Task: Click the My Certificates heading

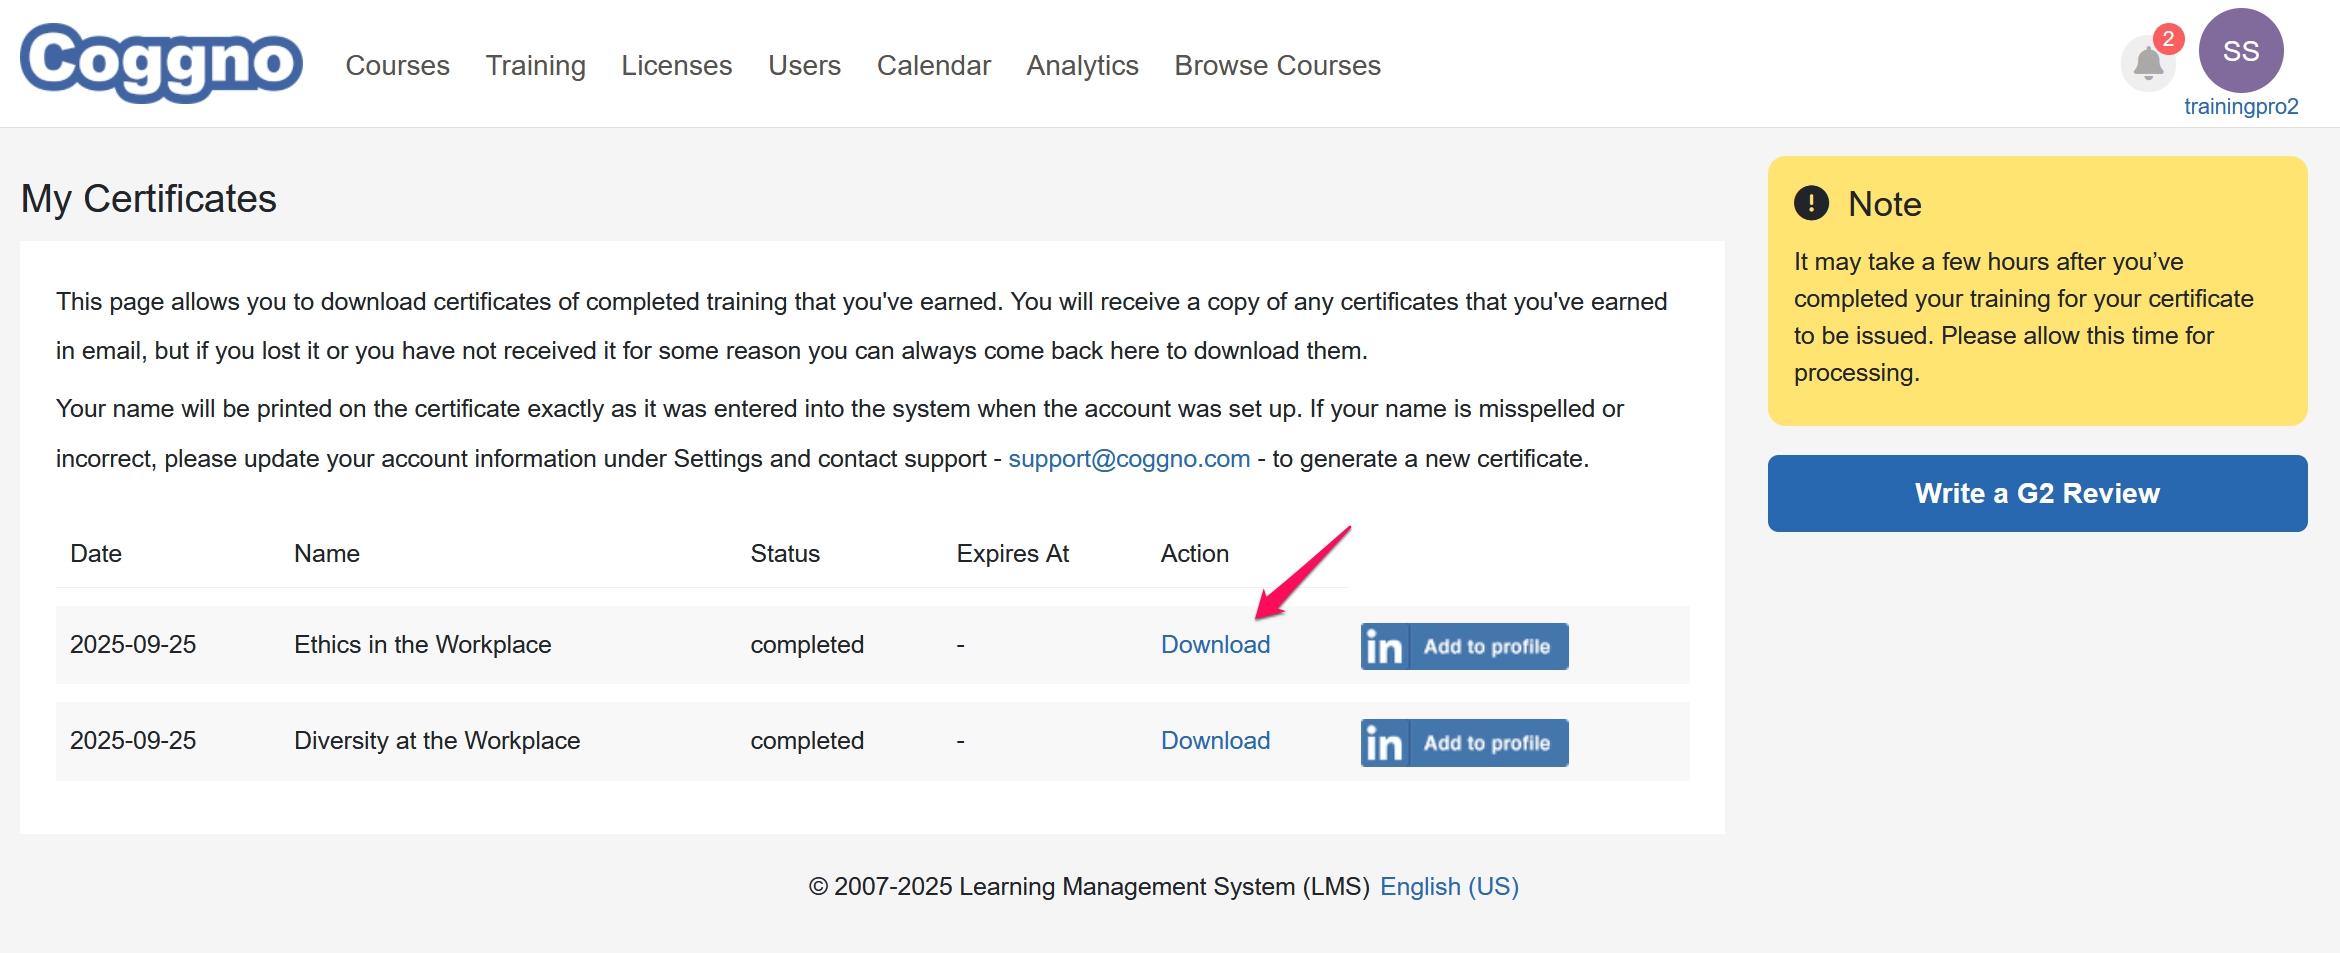Action: coord(149,199)
